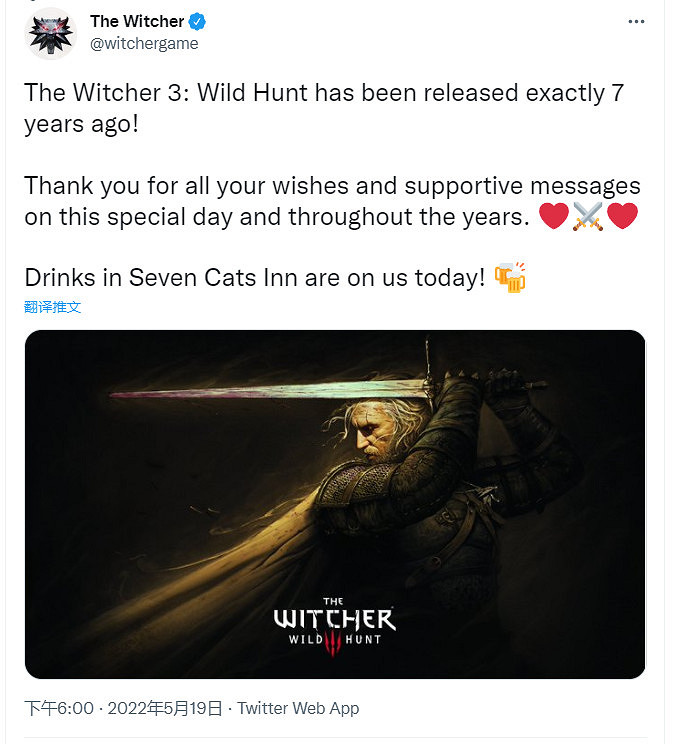Screen dimensions: 674x744
Task: Visit the @witchergame handle
Action: 144,43
